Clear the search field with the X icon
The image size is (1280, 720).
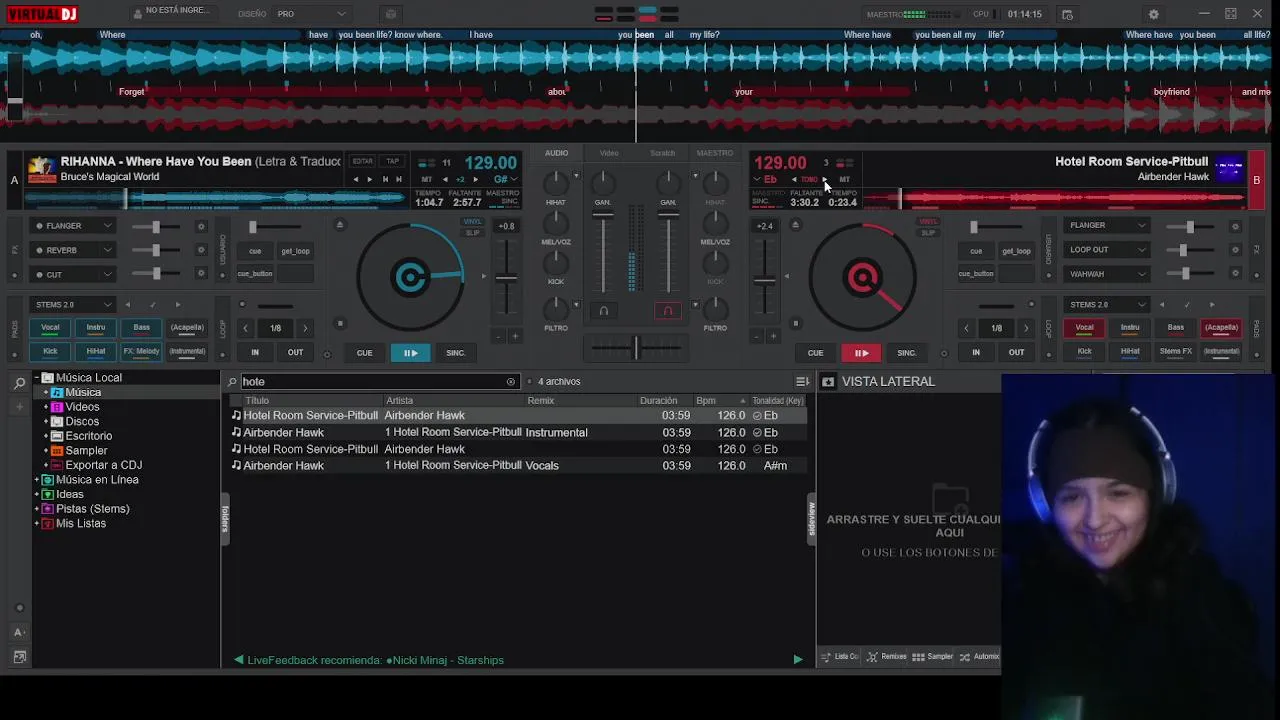point(510,381)
